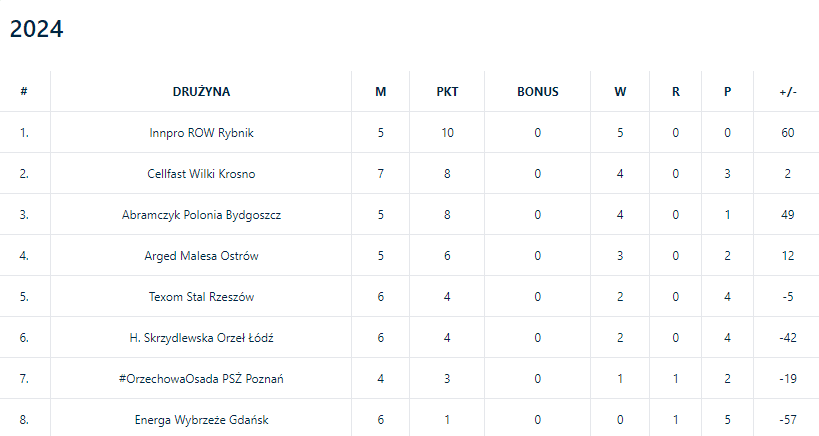
Task: Open Cellfast Wilki Krosno team
Action: [x=201, y=174]
